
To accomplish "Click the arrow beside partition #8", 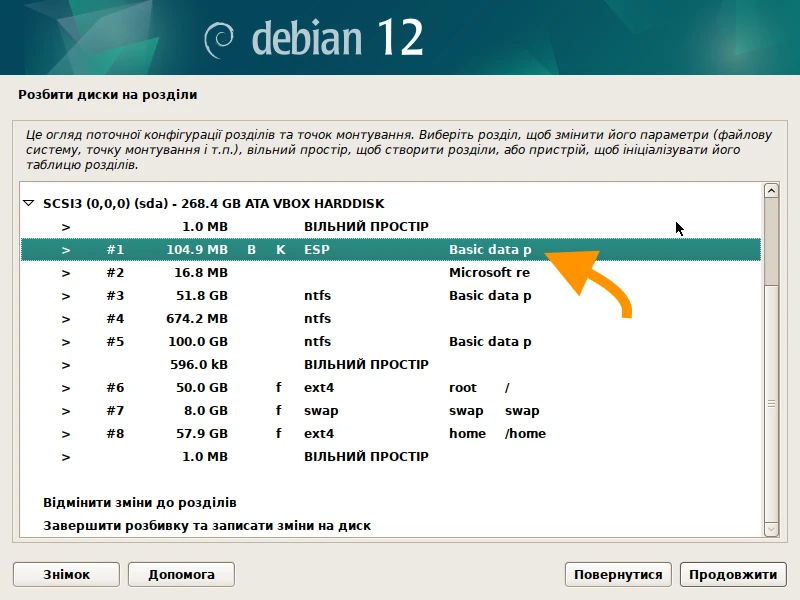I will tap(66, 434).
